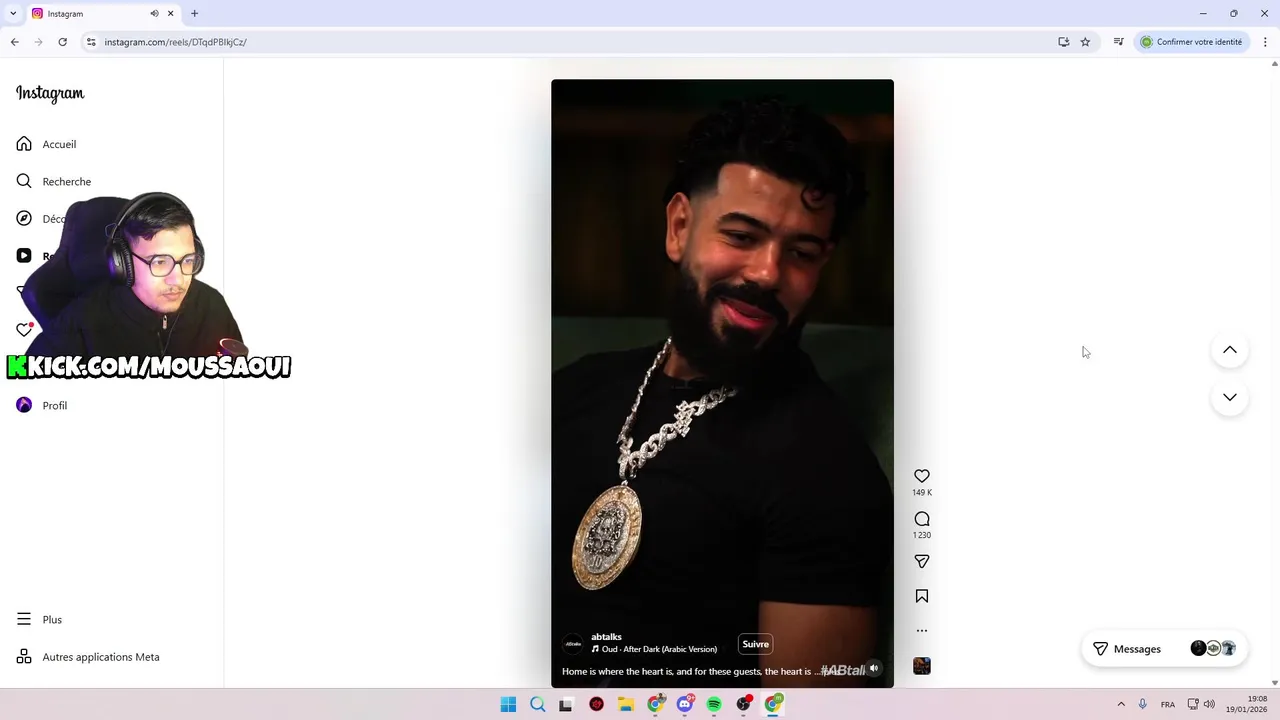This screenshot has width=1280, height=720.
Task: Reload the Instagram page
Action: (x=62, y=42)
